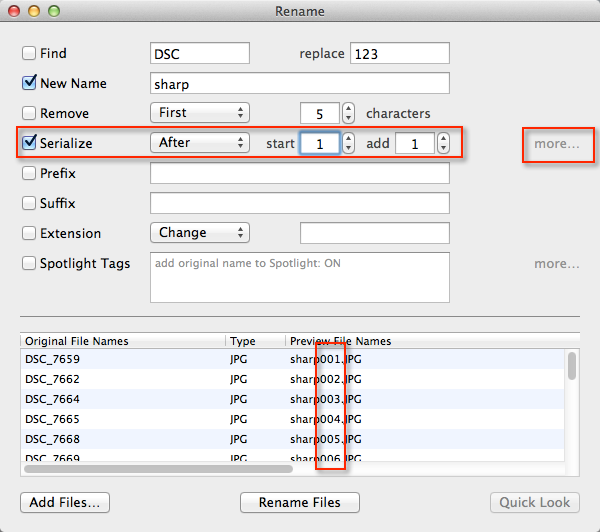The height and width of the screenshot is (532, 600).
Task: Toggle the Serialize checkbox off
Action: (29, 143)
